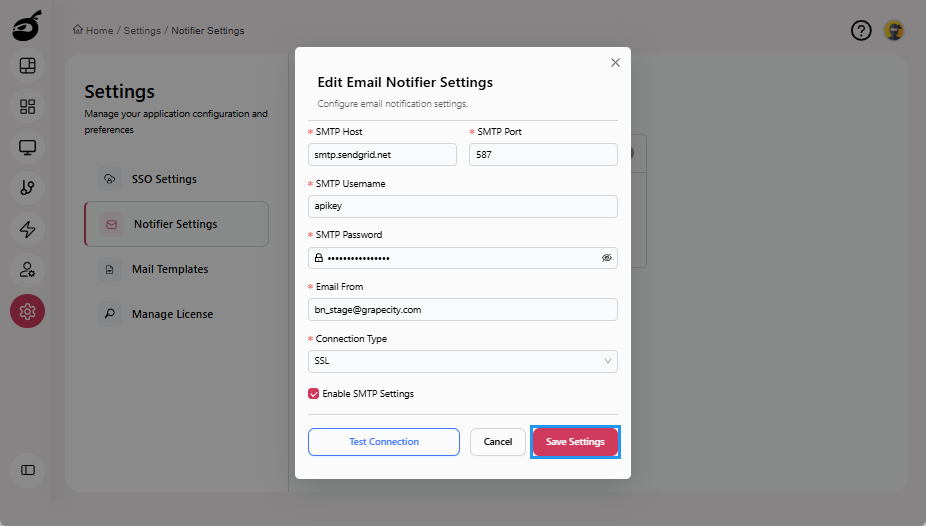Click the lock icon in the password field
The height and width of the screenshot is (526, 926).
coord(319,258)
